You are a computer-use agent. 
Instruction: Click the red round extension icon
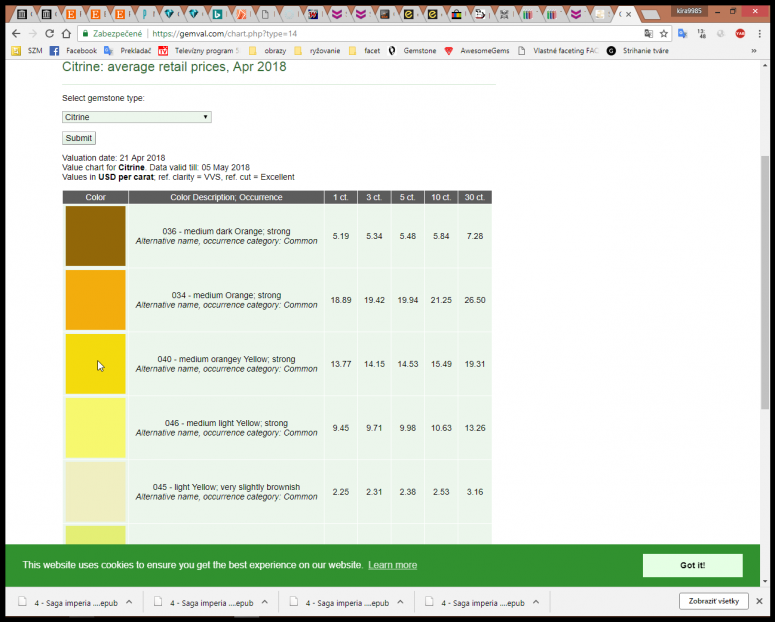pyautogui.click(x=740, y=34)
